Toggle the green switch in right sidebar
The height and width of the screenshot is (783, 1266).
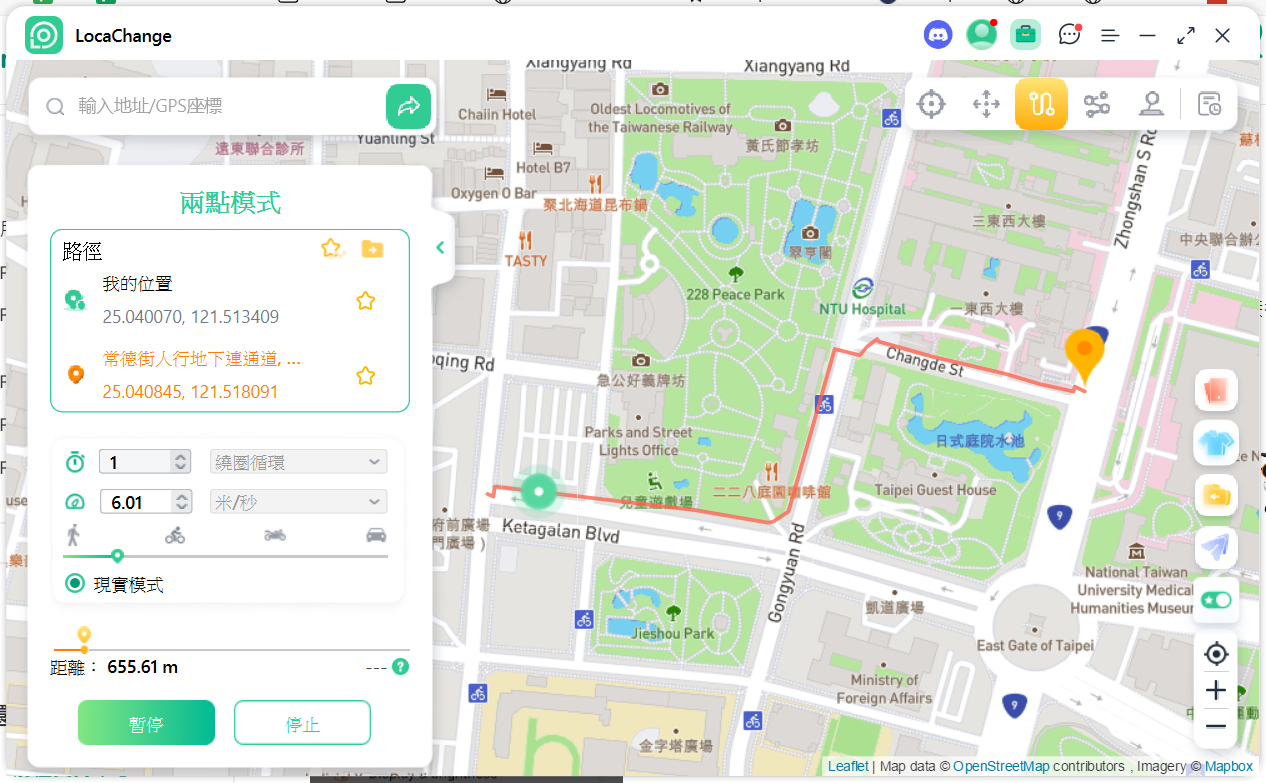pos(1216,600)
